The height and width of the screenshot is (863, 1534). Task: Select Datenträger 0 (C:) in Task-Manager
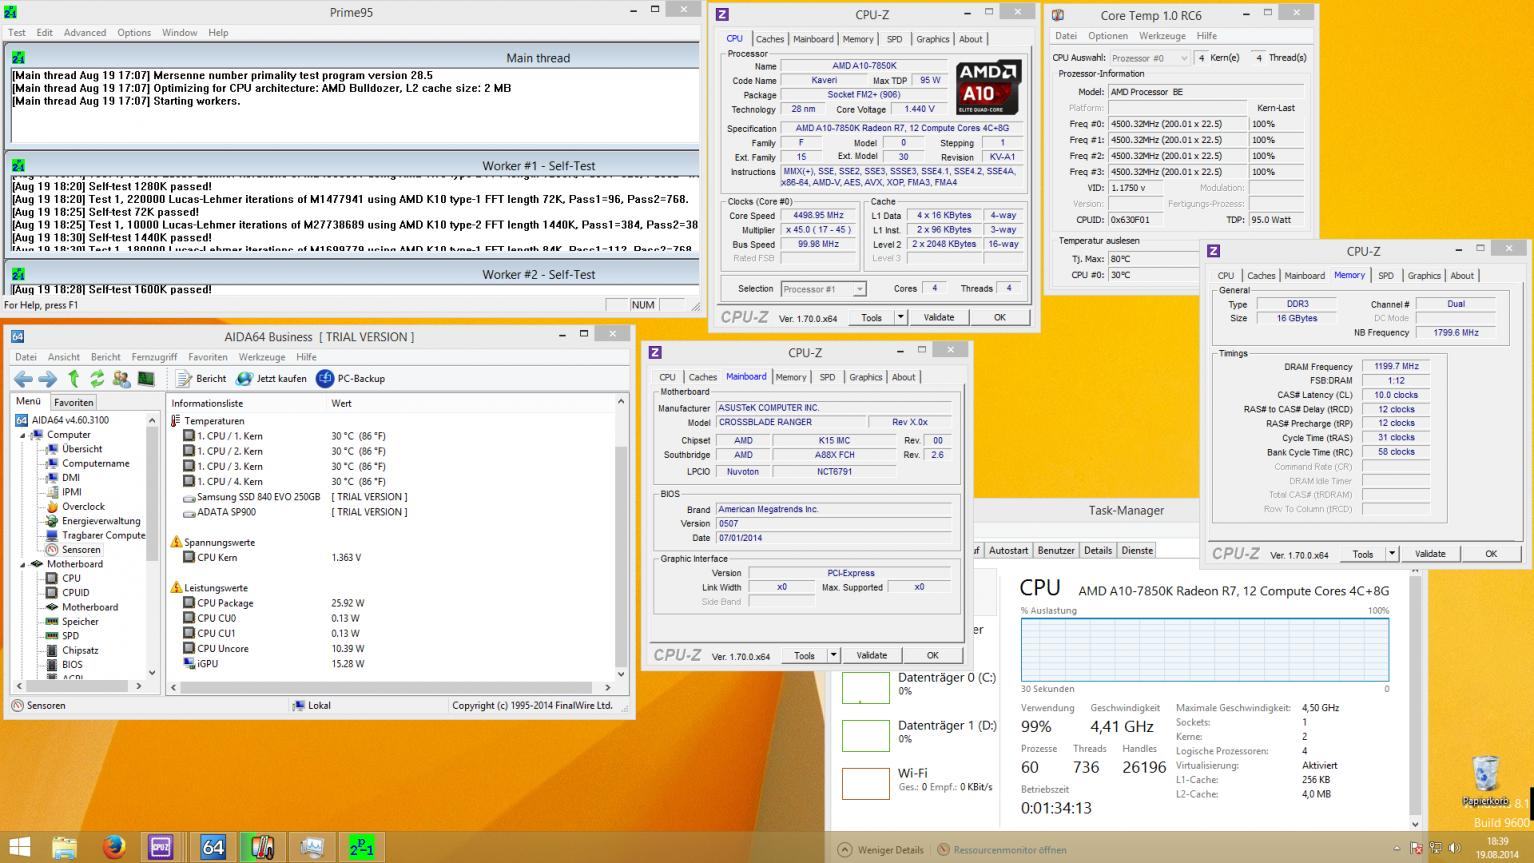pos(919,687)
